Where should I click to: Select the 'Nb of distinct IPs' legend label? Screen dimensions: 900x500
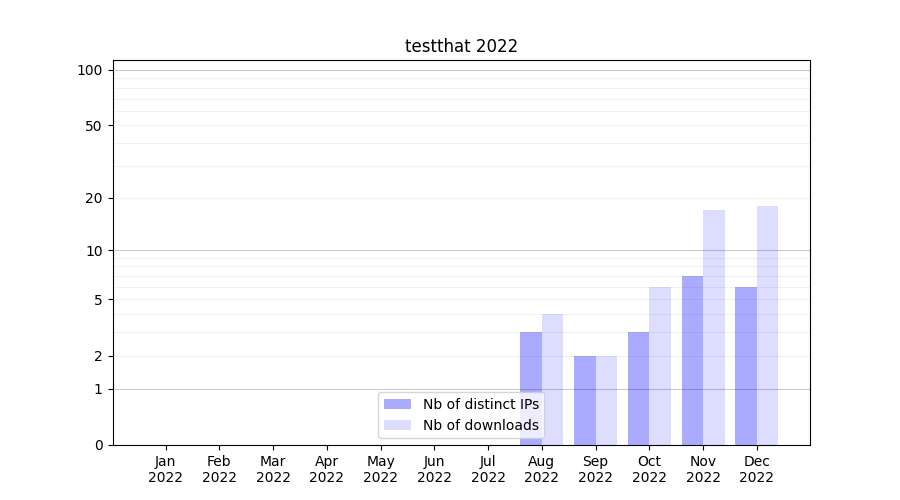click(480, 404)
